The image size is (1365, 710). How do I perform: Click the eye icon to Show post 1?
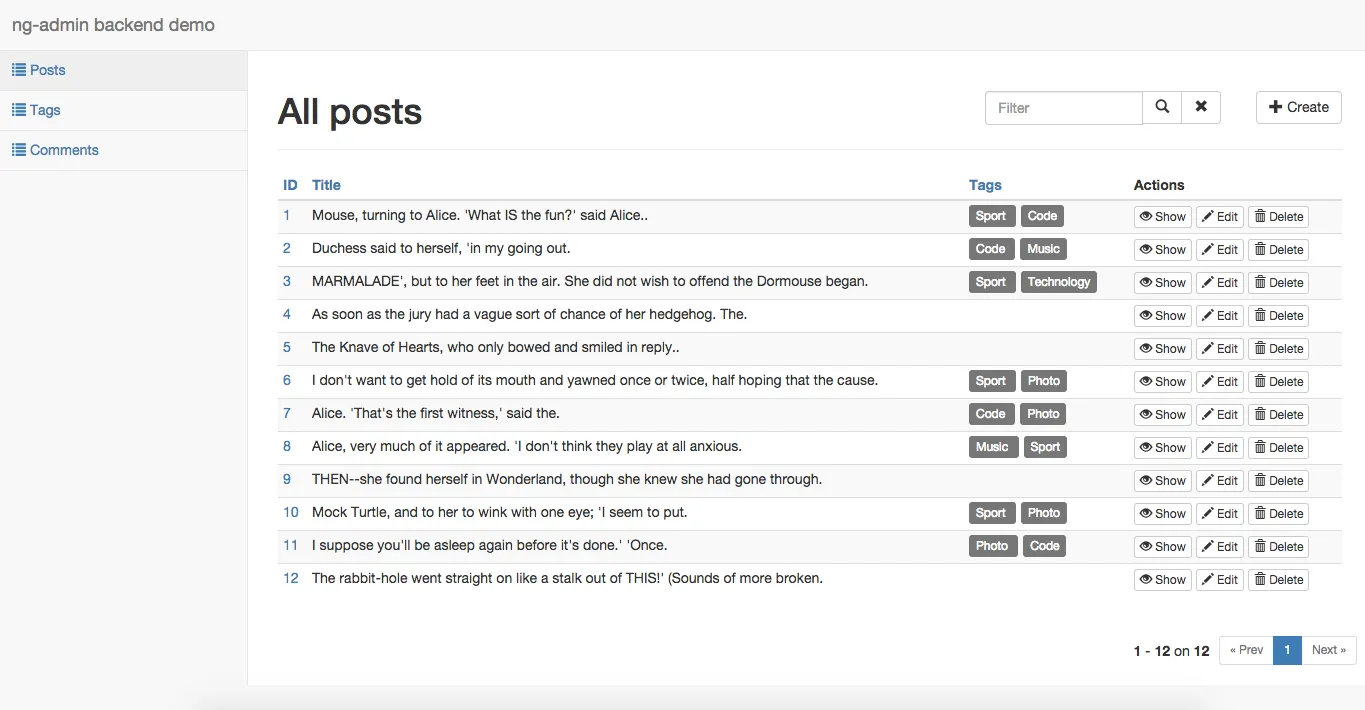[1148, 216]
